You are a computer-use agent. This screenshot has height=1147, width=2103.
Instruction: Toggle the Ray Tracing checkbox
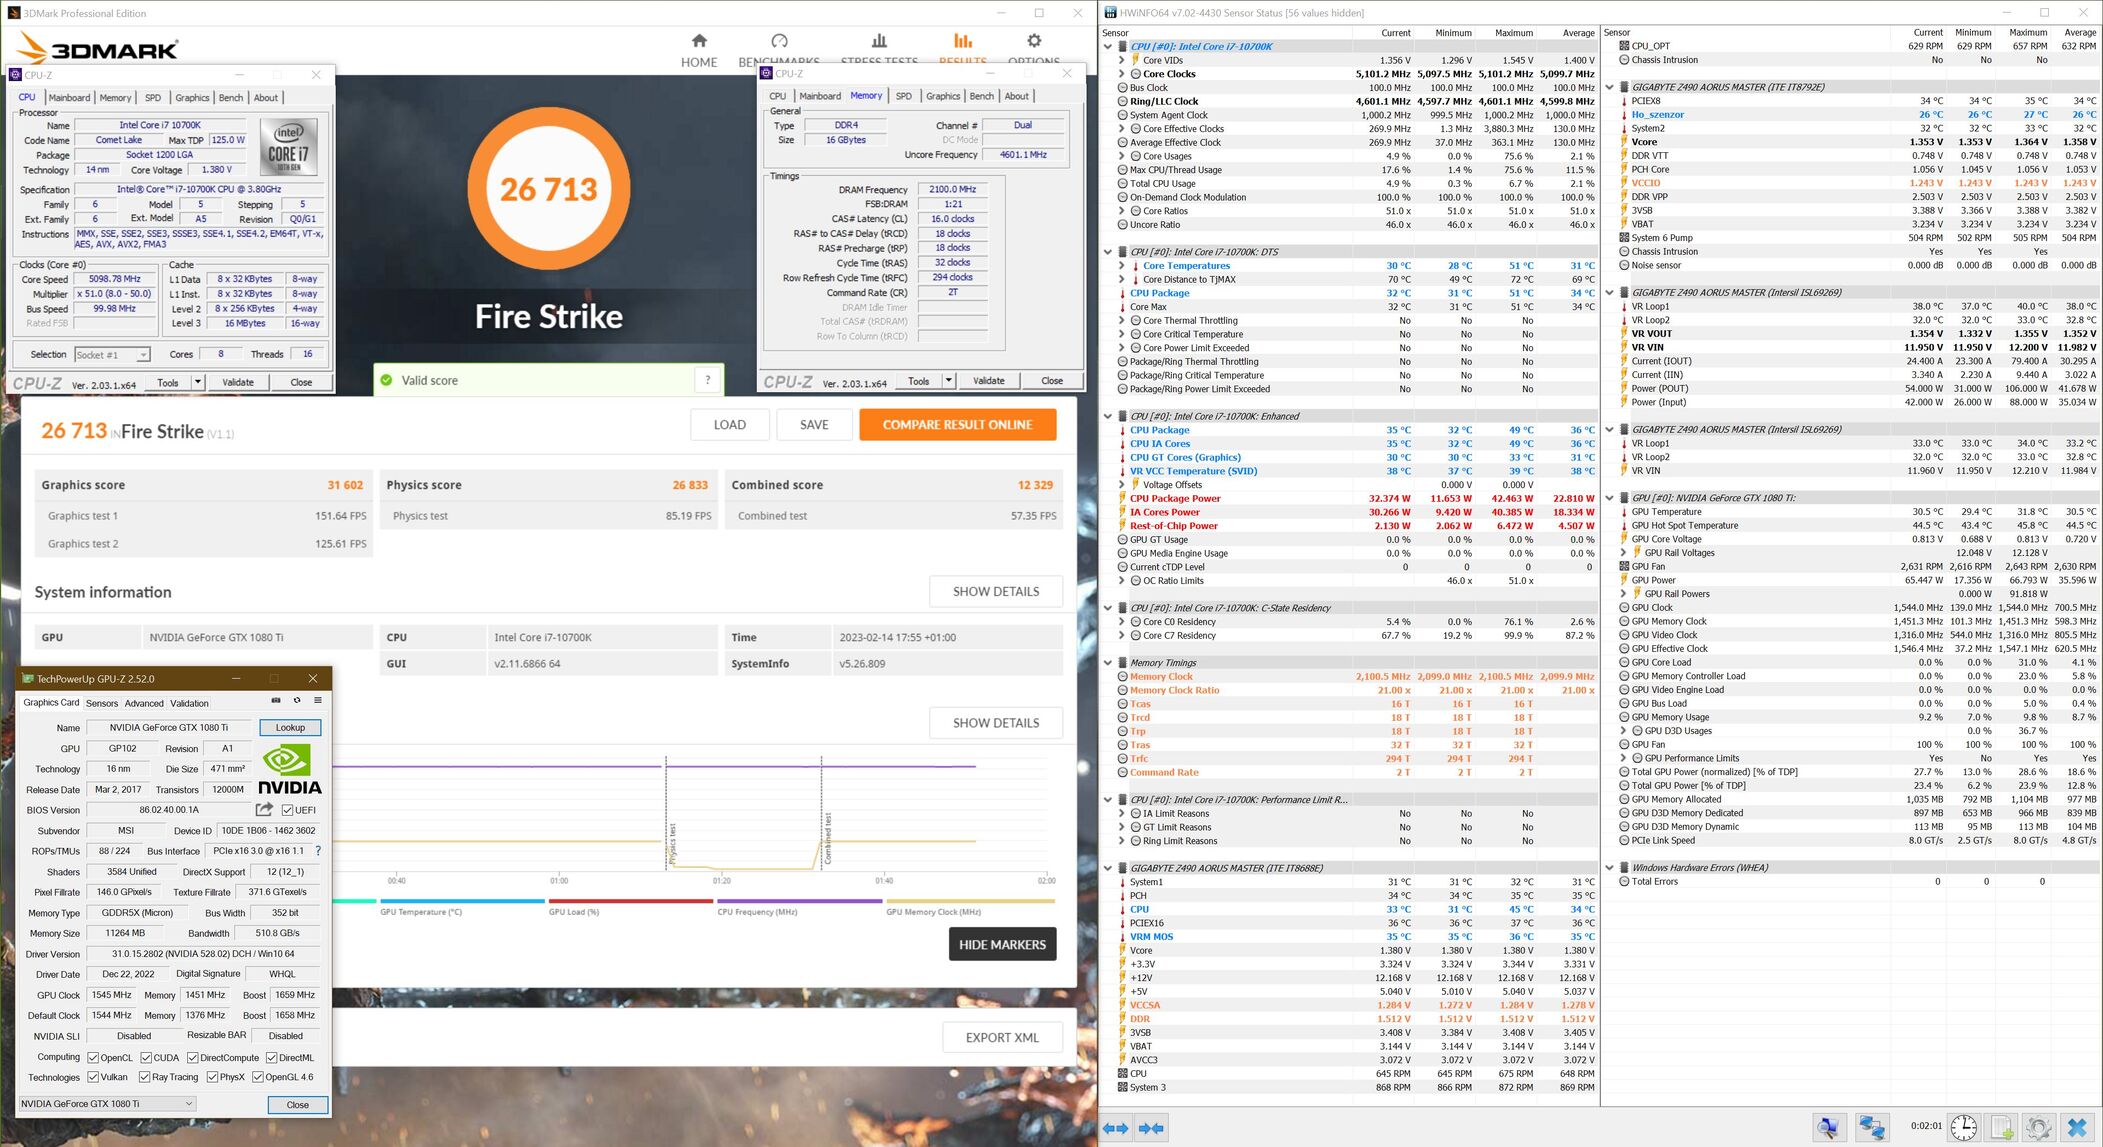point(145,1077)
